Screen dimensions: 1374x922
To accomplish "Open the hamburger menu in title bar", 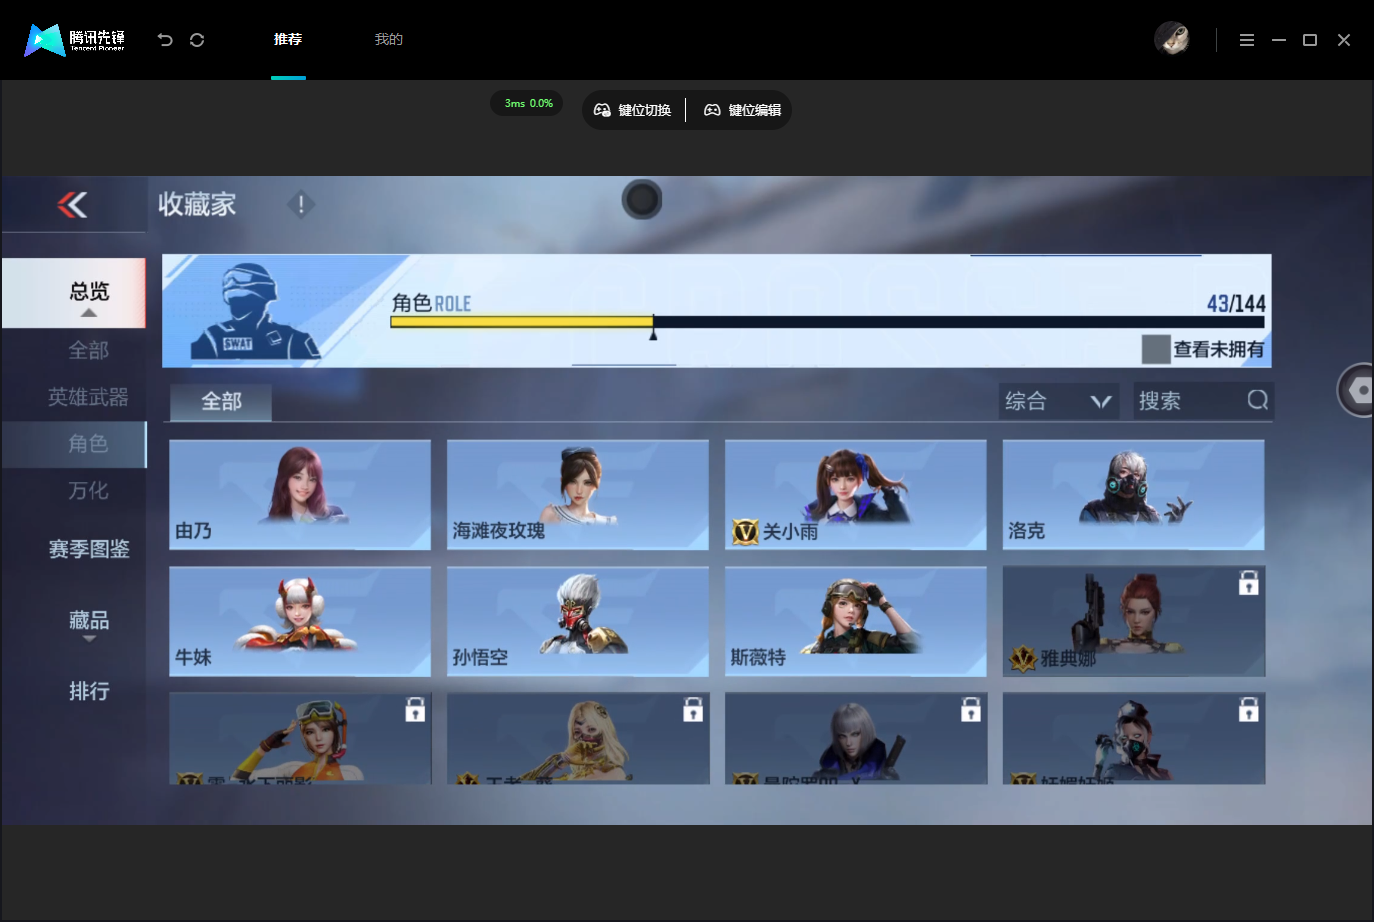I will pos(1247,40).
